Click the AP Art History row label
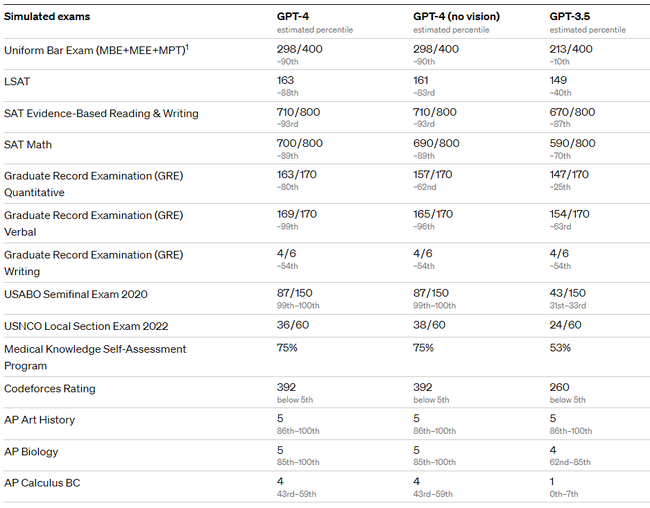This screenshot has width=650, height=508. pos(39,420)
